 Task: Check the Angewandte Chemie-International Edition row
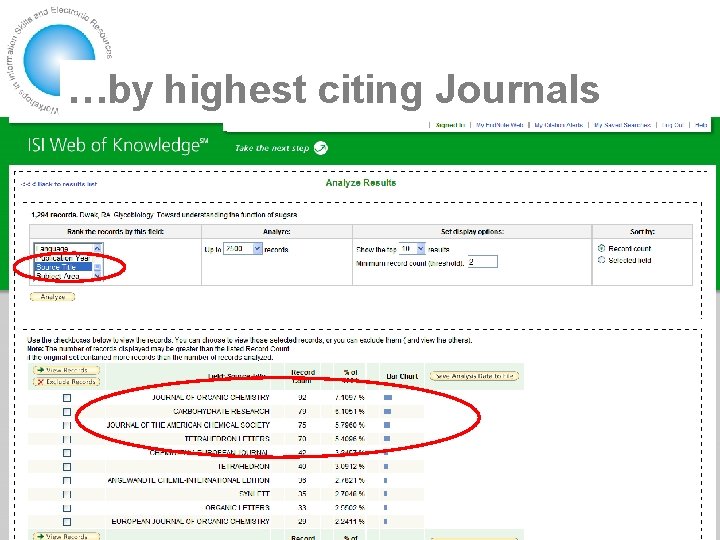click(67, 481)
